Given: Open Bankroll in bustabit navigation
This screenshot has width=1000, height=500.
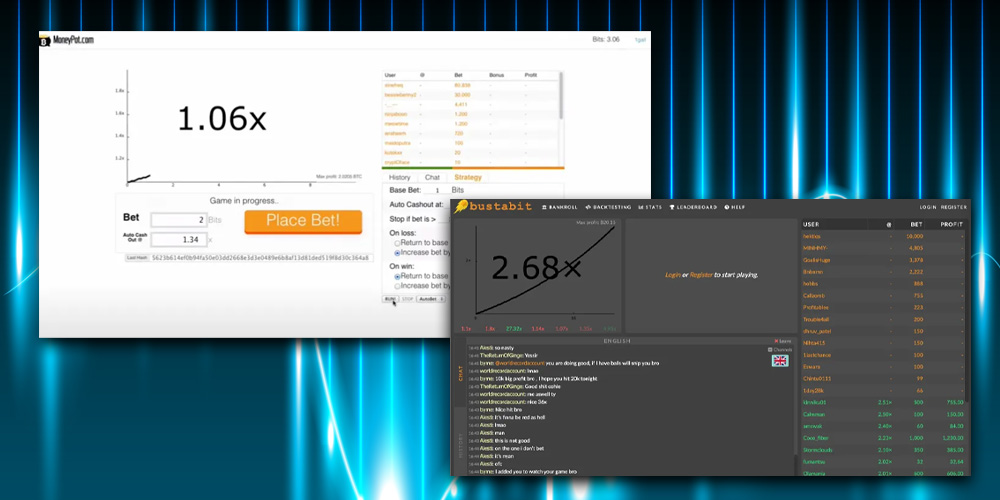Looking at the screenshot, I should coord(559,207).
